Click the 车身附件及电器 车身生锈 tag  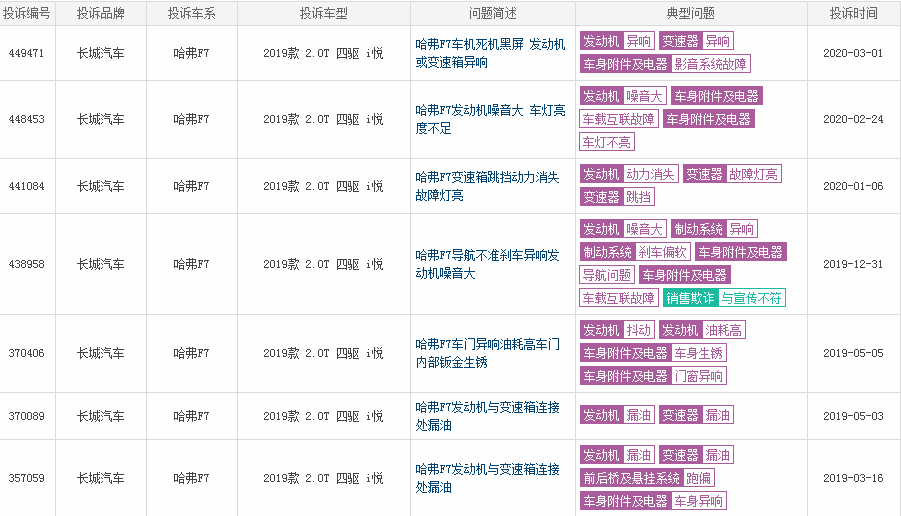click(x=653, y=353)
